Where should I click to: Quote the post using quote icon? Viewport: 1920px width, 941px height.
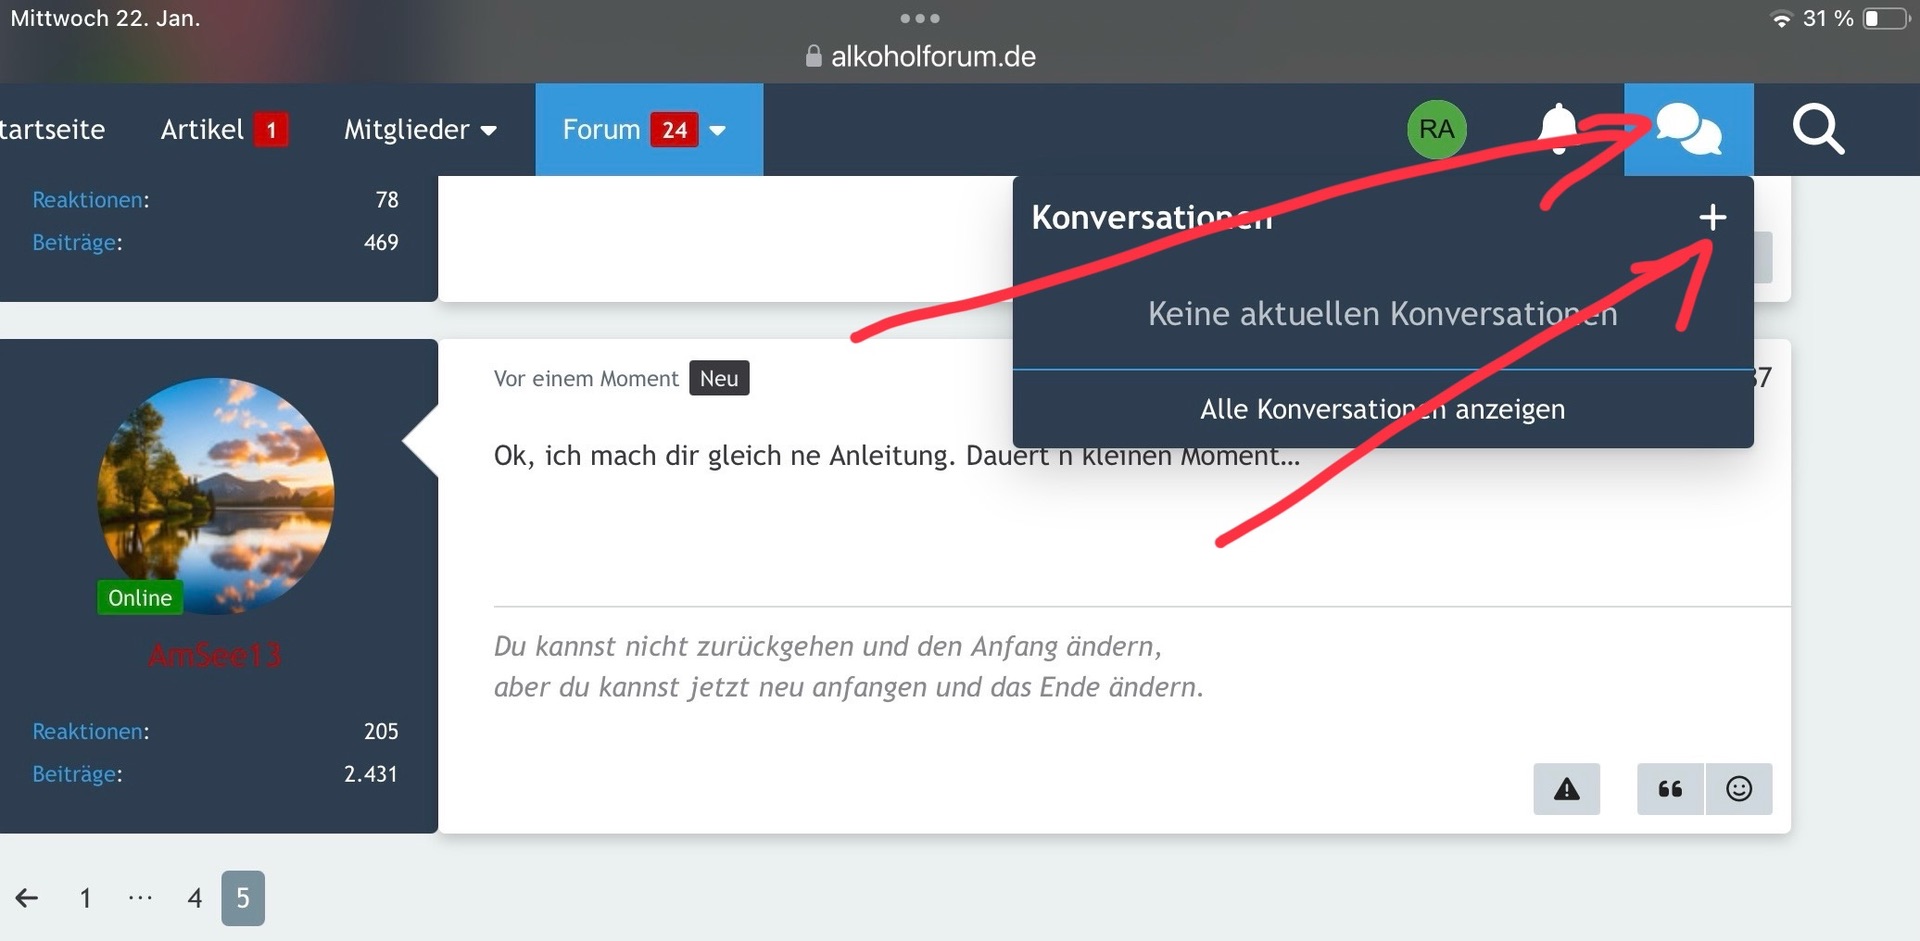coord(1670,789)
